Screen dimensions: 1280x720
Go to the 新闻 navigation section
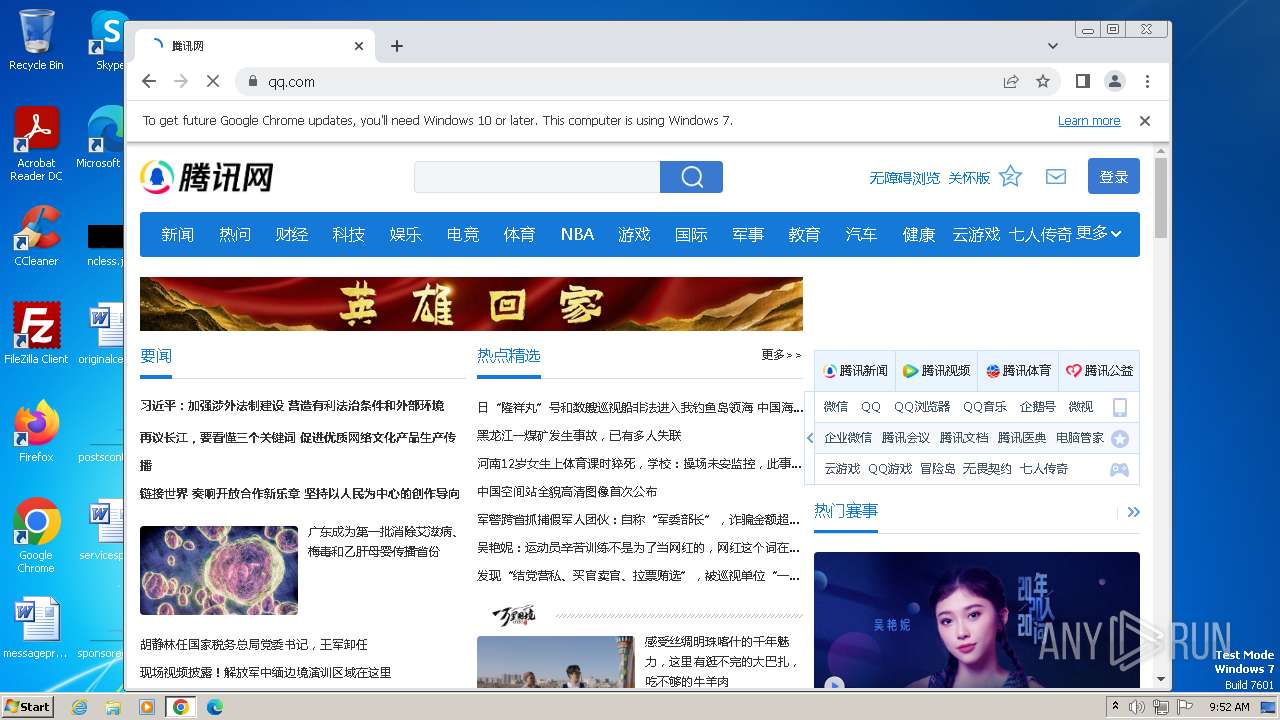coord(178,234)
